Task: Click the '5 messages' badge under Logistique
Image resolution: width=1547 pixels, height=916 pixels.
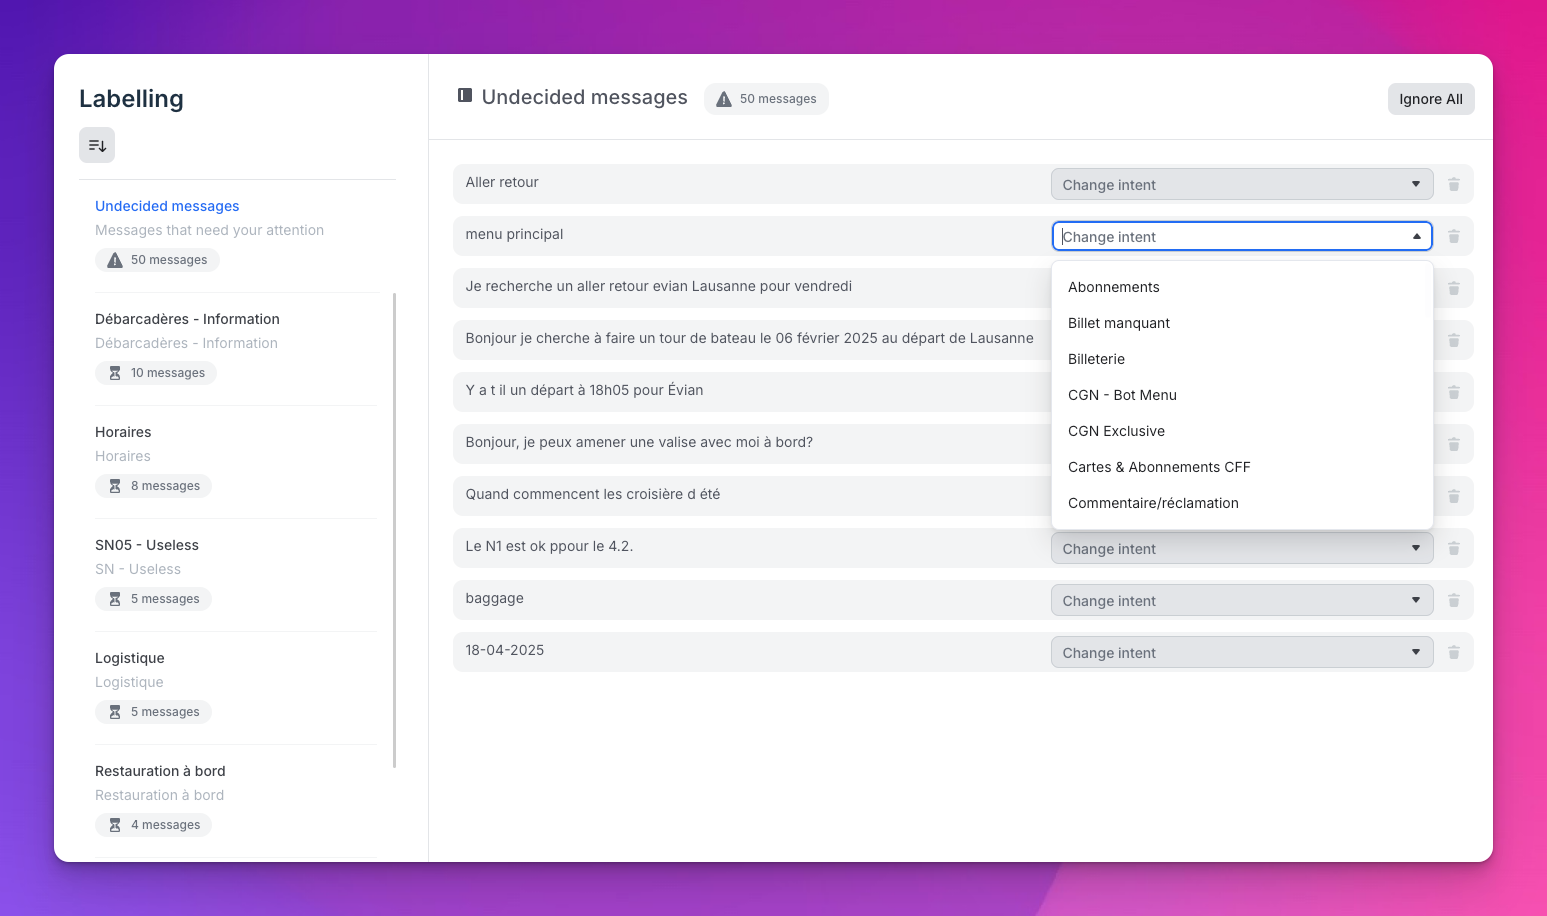Action: (153, 712)
